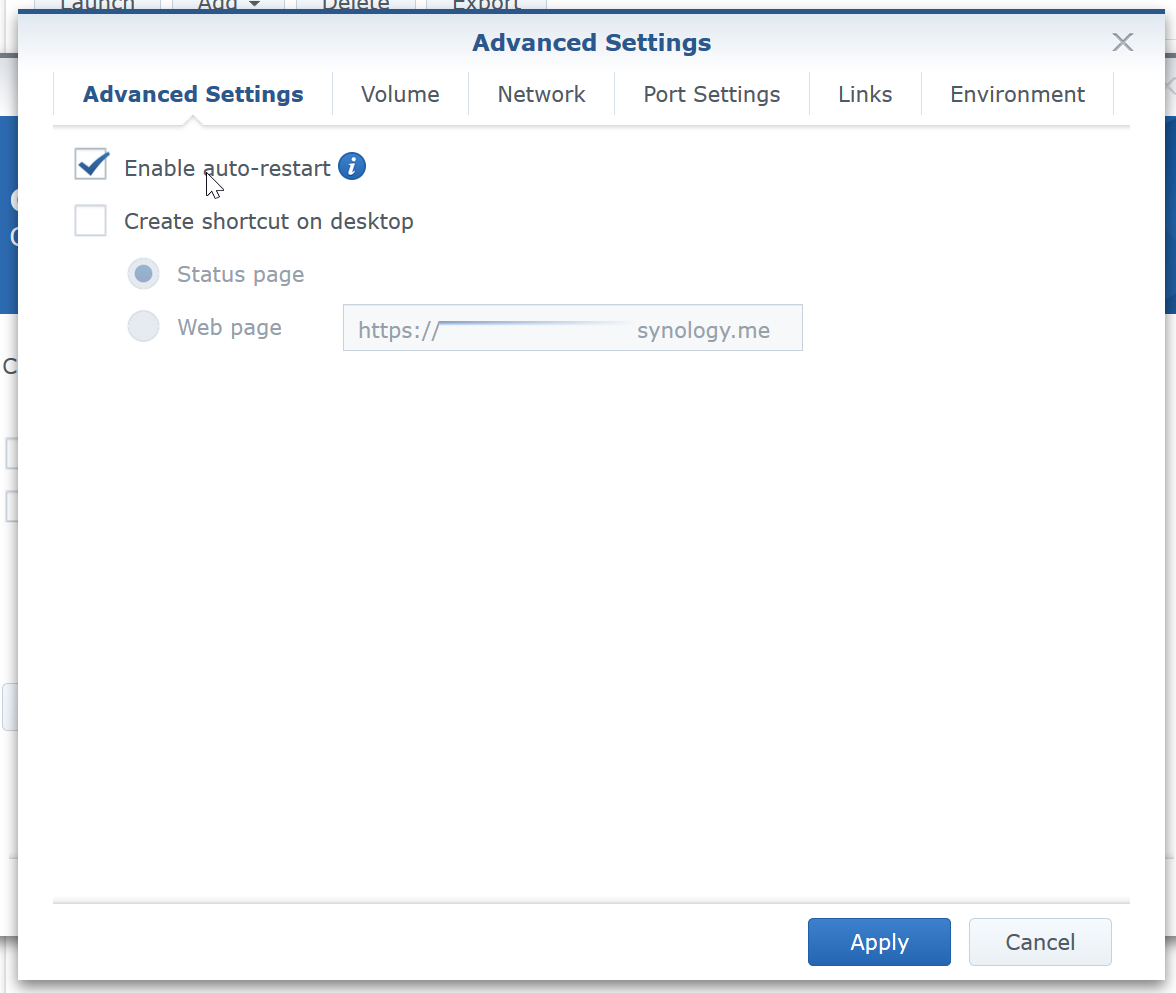Switch to the Volume tab
This screenshot has height=993, width=1176.
tap(400, 95)
